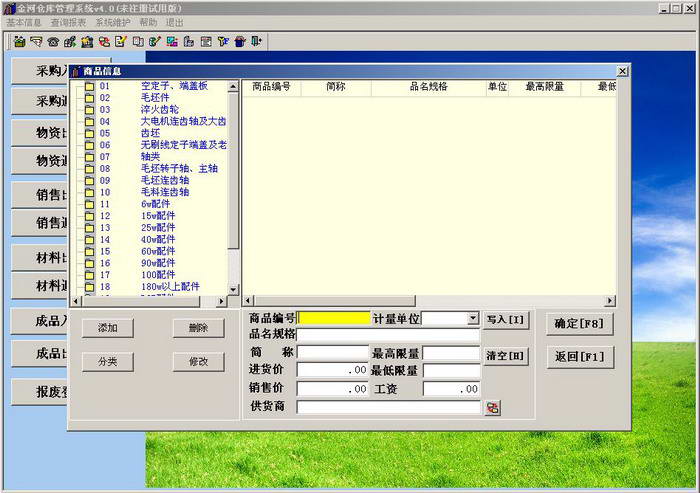Click the locked files toolbar icon
700x493 pixels.
pos(189,42)
